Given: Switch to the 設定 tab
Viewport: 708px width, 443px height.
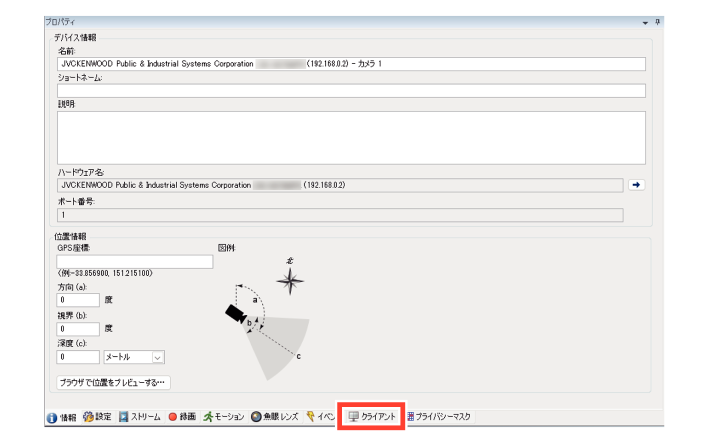Looking at the screenshot, I should point(98,417).
